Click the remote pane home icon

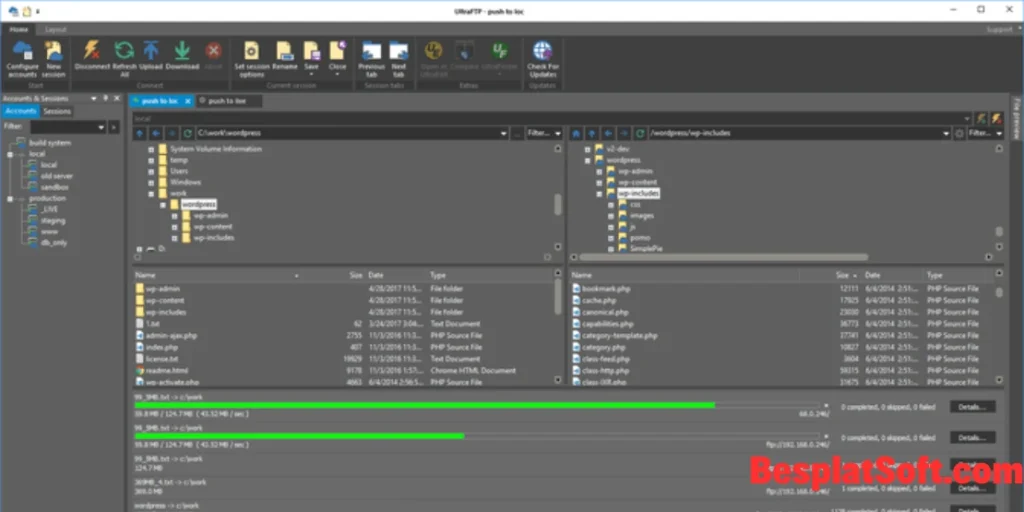pyautogui.click(x=576, y=133)
